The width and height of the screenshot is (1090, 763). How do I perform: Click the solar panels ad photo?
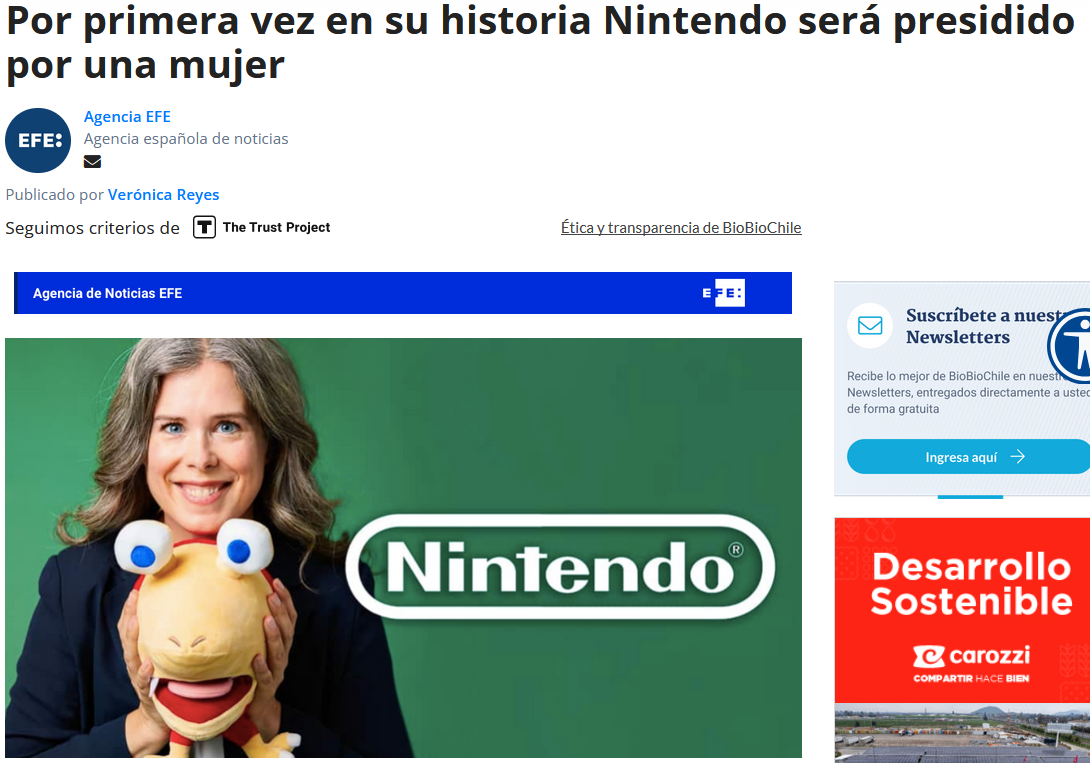point(962,733)
